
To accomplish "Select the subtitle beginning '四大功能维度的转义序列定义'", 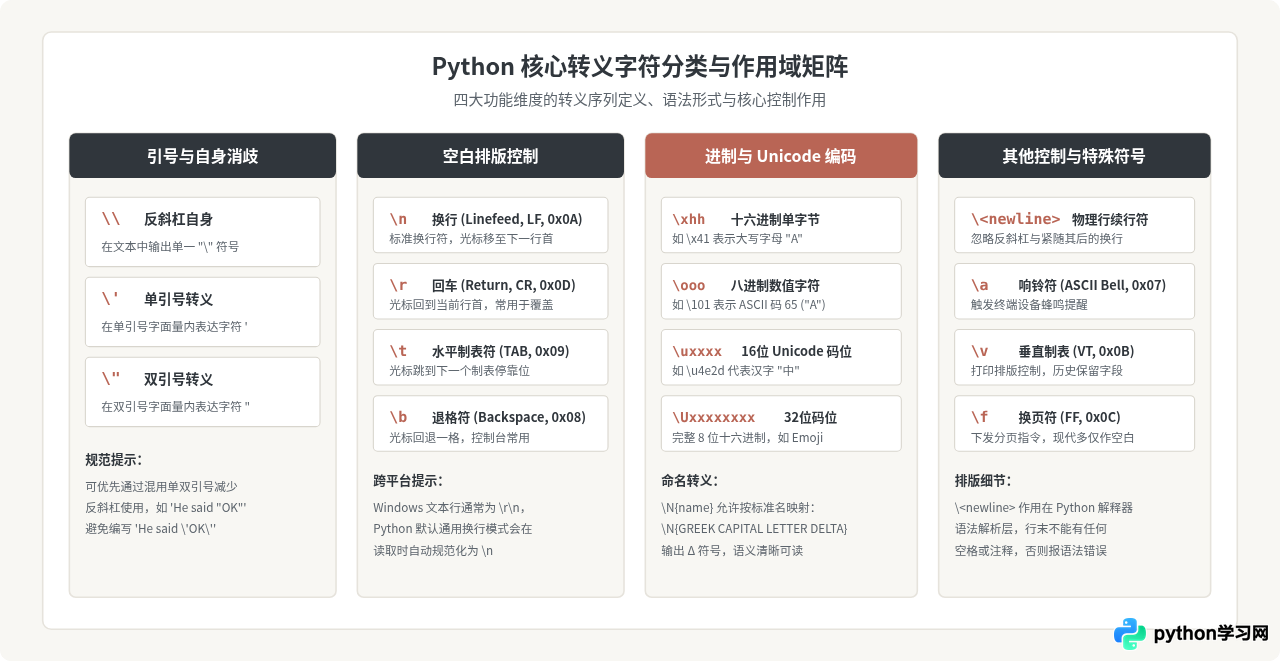I will click(640, 100).
